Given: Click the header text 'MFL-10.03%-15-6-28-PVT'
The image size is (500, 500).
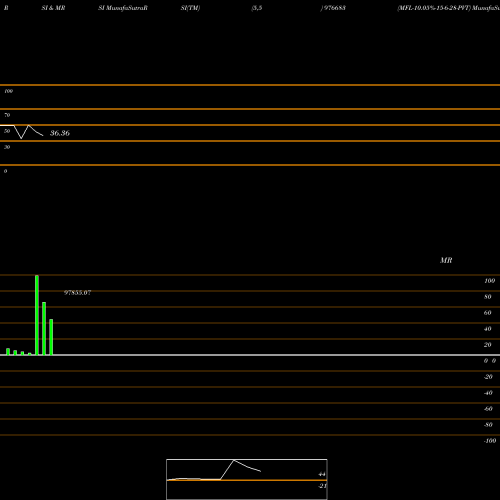Looking at the screenshot, I should pyautogui.click(x=434, y=8).
